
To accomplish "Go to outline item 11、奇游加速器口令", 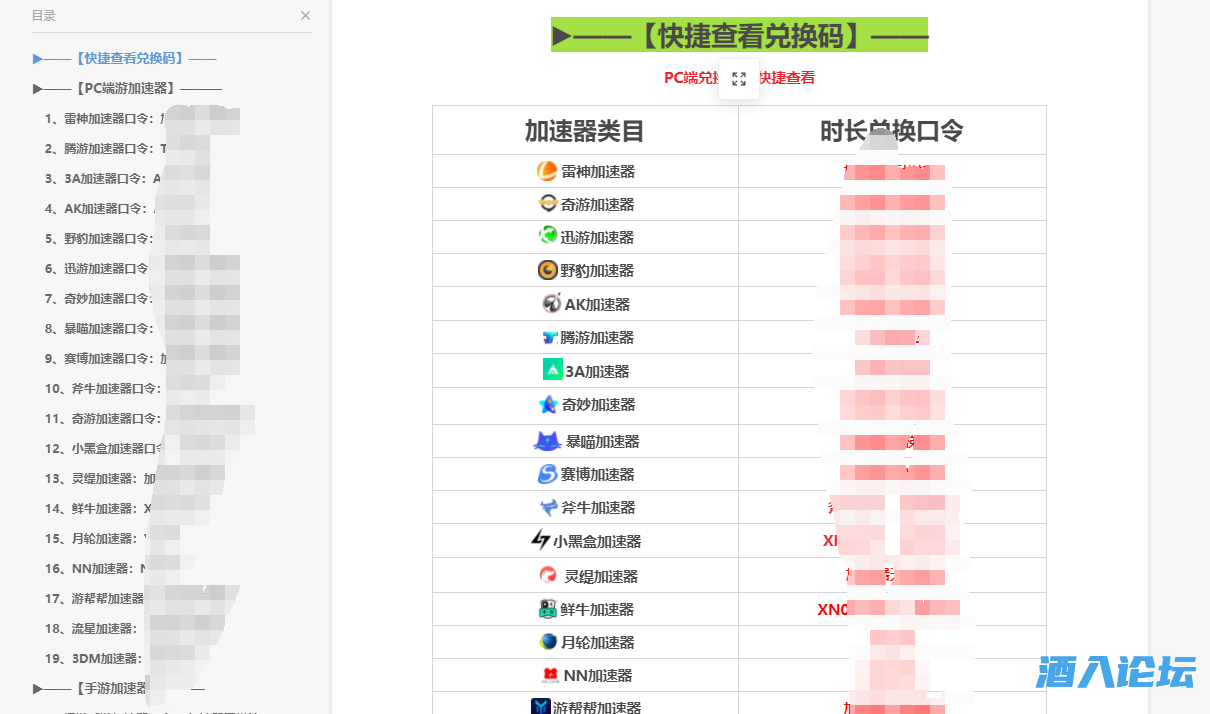I will click(x=103, y=418).
